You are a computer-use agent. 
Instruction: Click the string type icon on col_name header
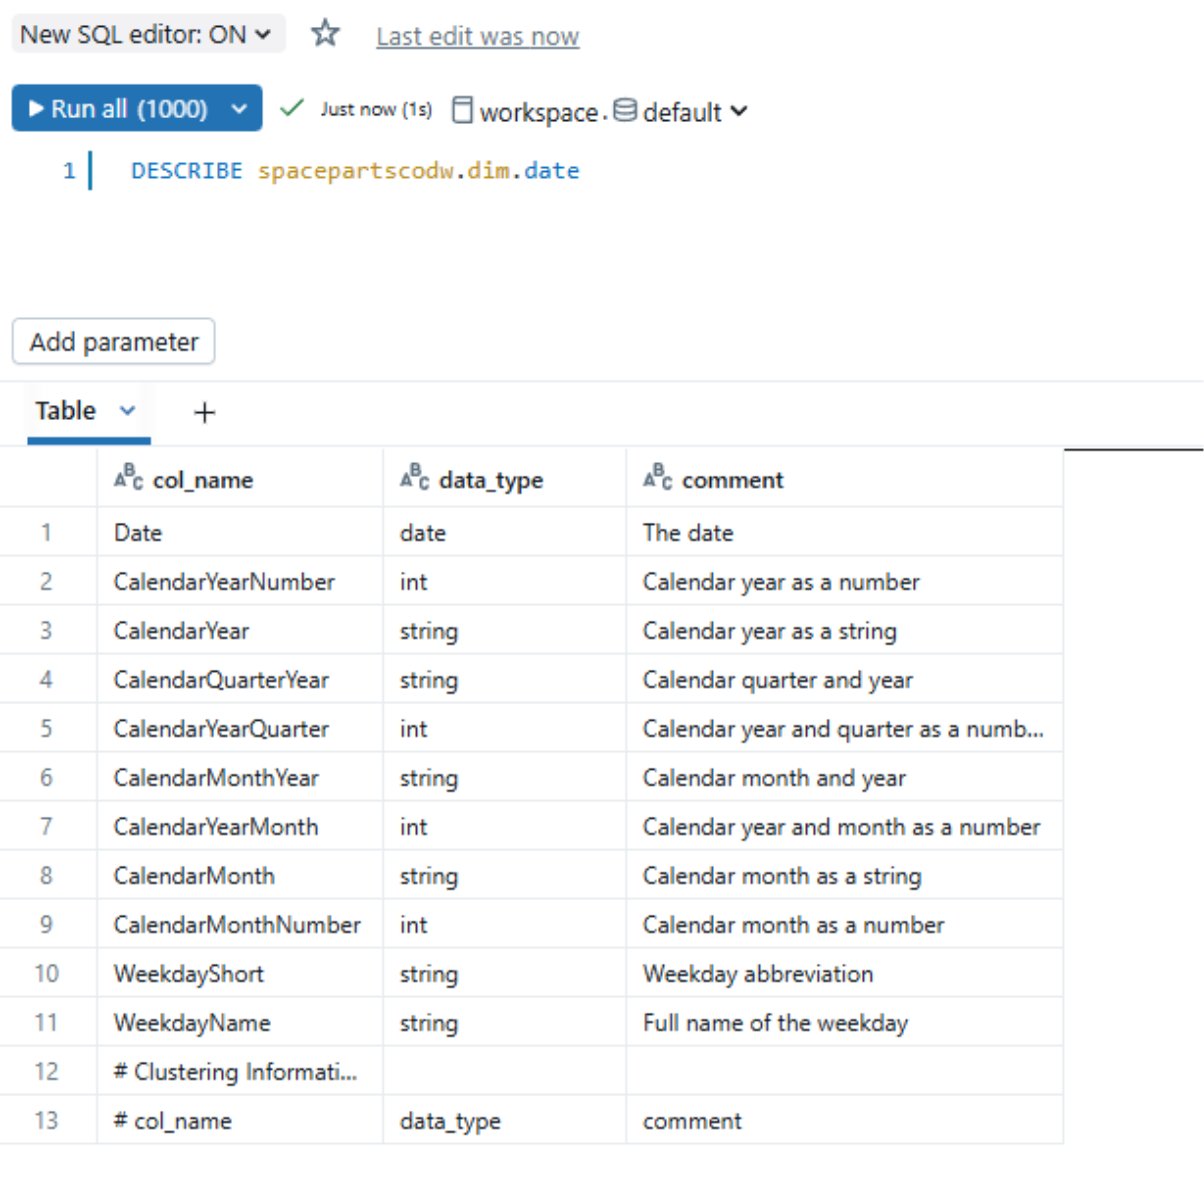pyautogui.click(x=127, y=477)
